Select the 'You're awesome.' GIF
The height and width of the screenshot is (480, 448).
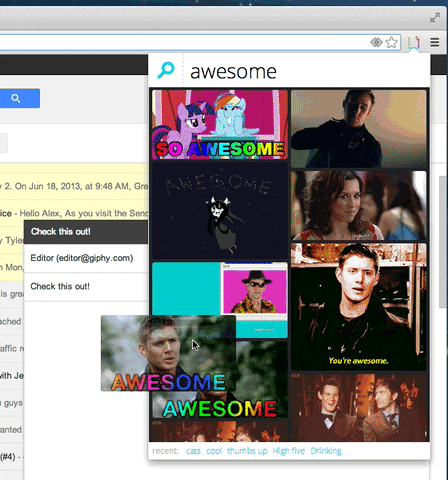(359, 307)
